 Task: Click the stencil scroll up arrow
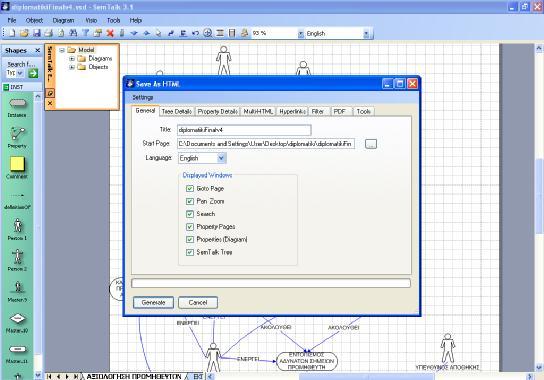[38, 96]
